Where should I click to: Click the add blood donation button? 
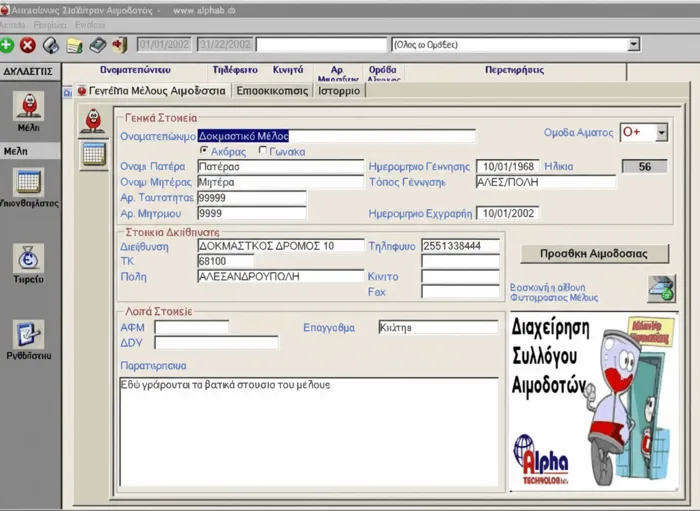pos(581,254)
